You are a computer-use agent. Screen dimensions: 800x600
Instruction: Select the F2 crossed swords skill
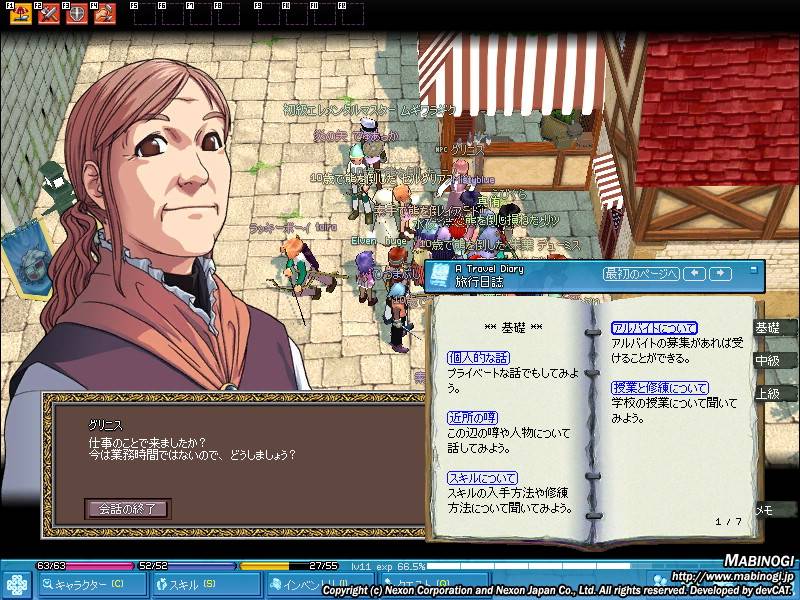pyautogui.click(x=48, y=14)
